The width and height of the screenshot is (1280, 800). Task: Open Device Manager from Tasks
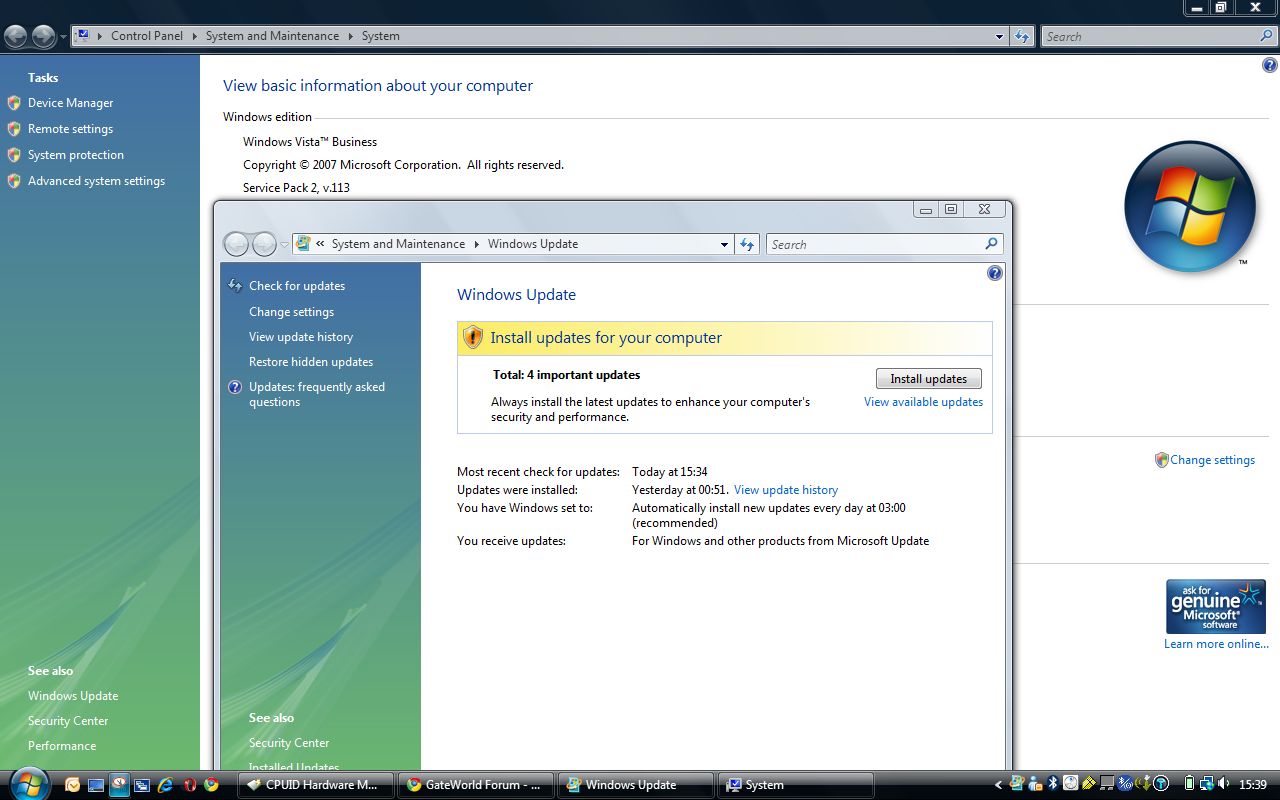(x=70, y=103)
